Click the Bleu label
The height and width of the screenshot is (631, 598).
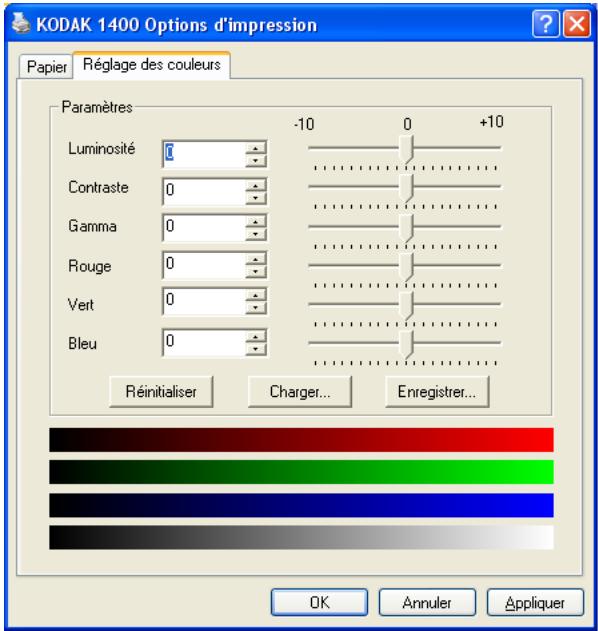pyautogui.click(x=82, y=344)
